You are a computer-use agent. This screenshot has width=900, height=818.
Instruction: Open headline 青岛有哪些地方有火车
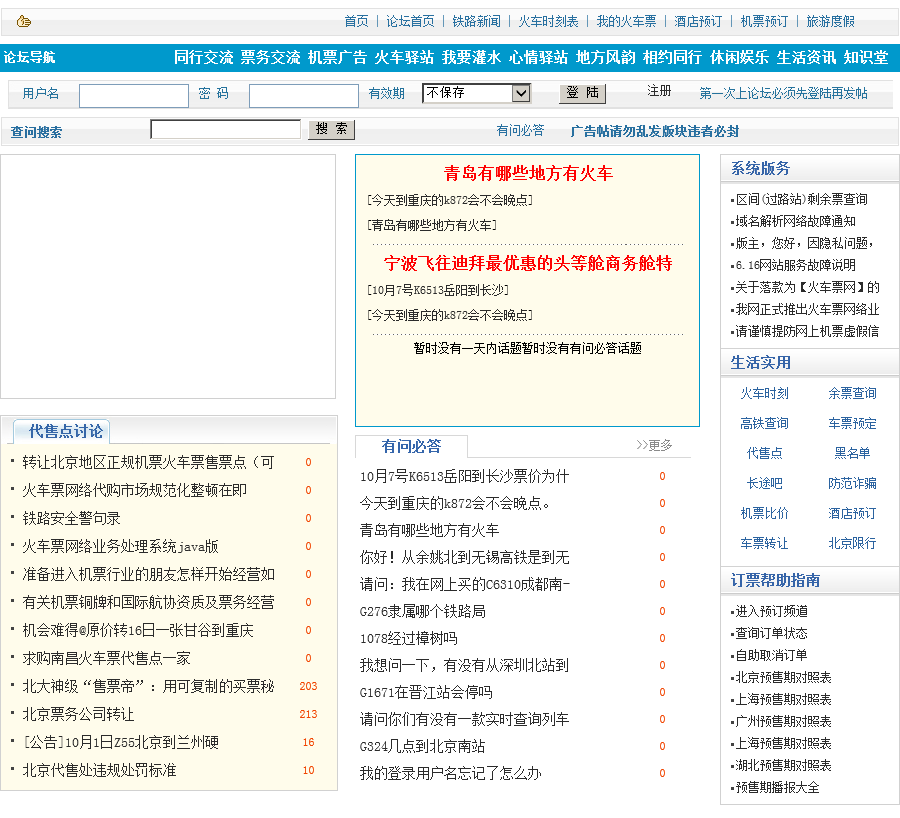pos(528,174)
